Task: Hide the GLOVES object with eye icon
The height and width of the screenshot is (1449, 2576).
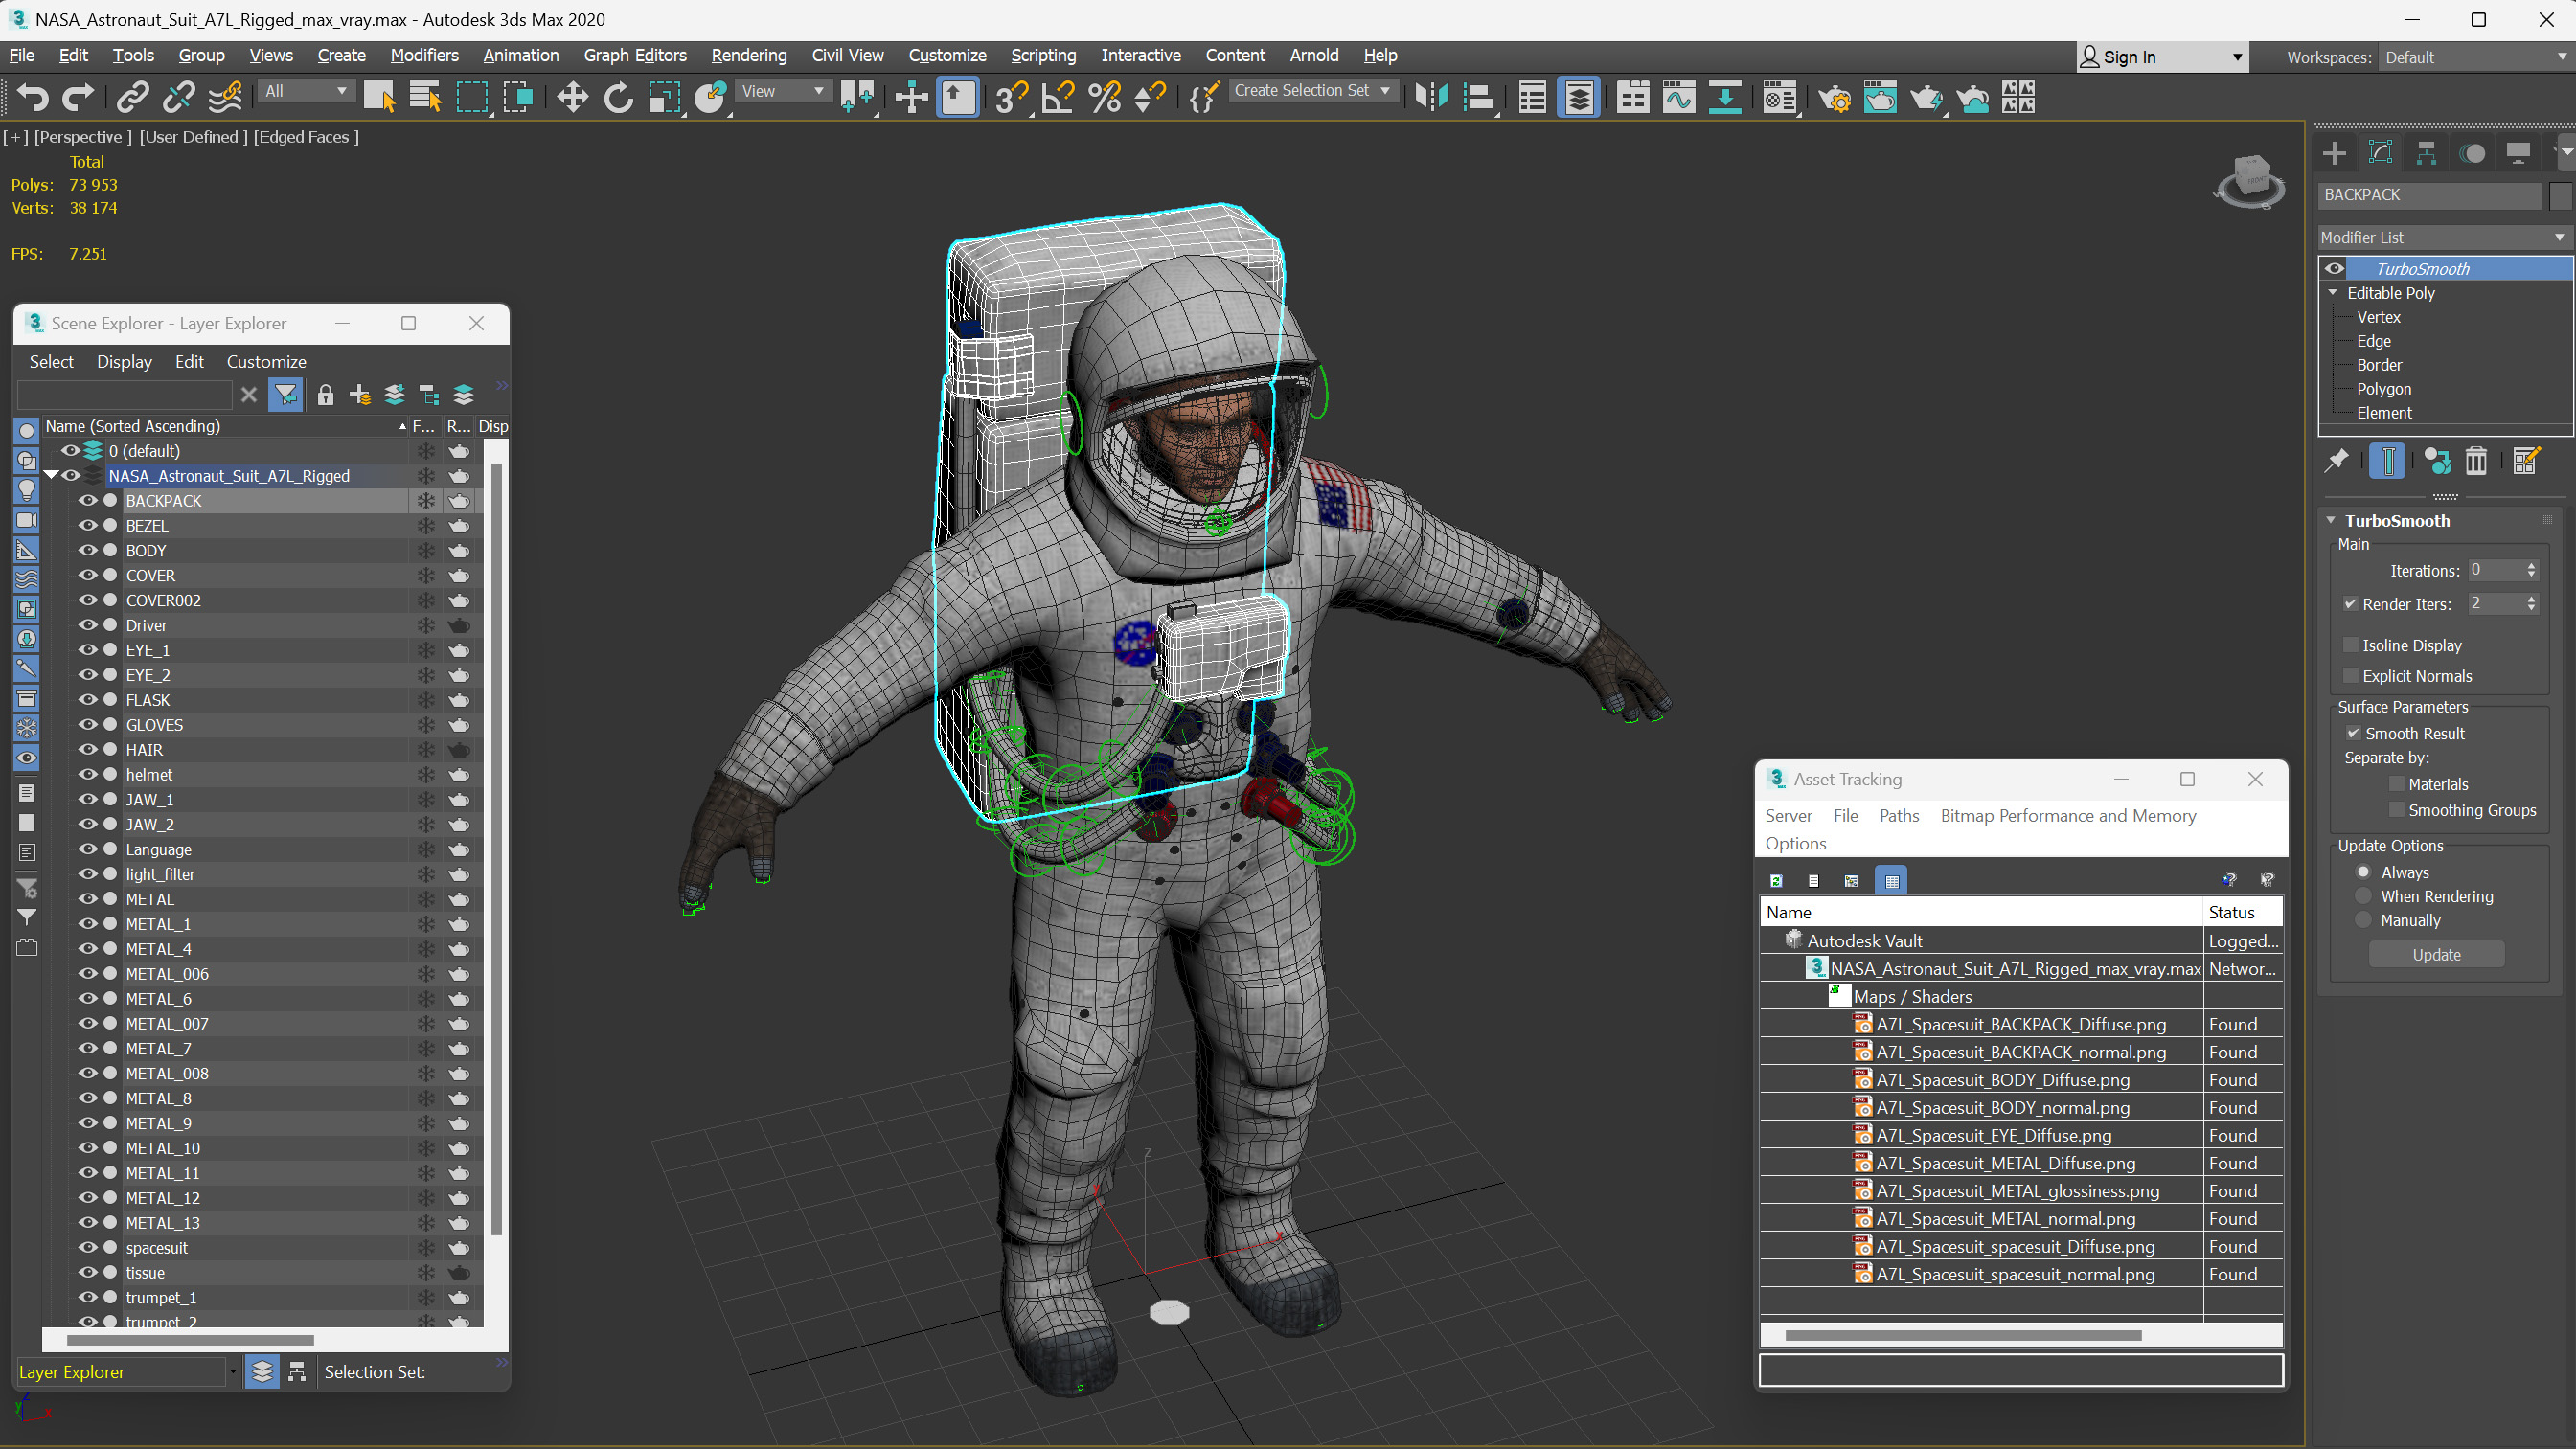Action: pyautogui.click(x=88, y=724)
